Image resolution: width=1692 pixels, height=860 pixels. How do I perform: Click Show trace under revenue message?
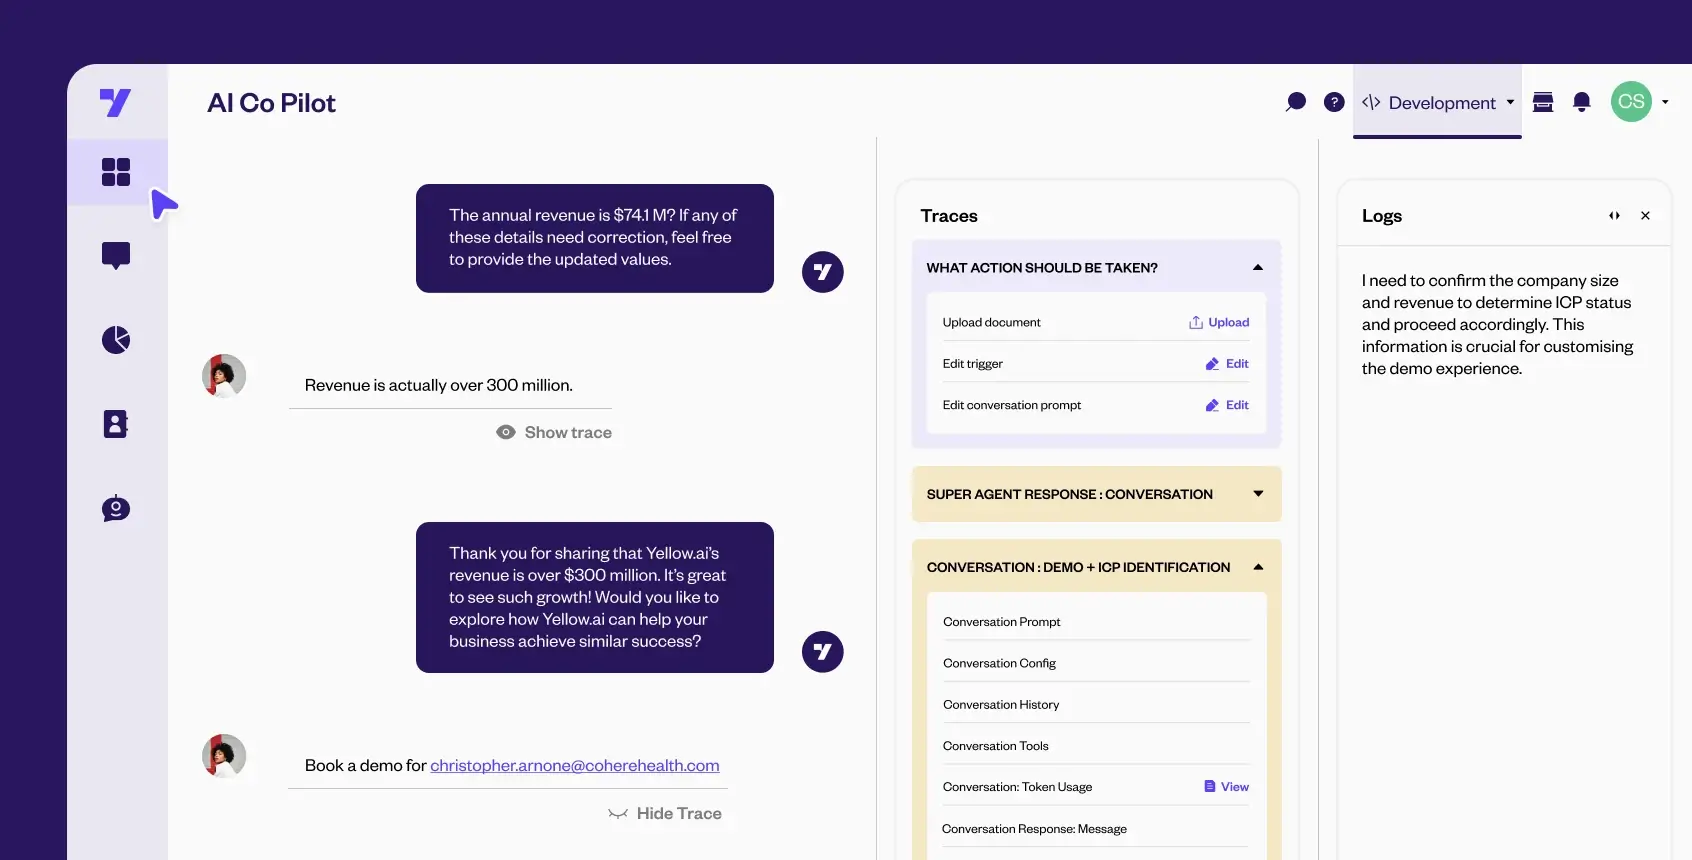pos(554,432)
